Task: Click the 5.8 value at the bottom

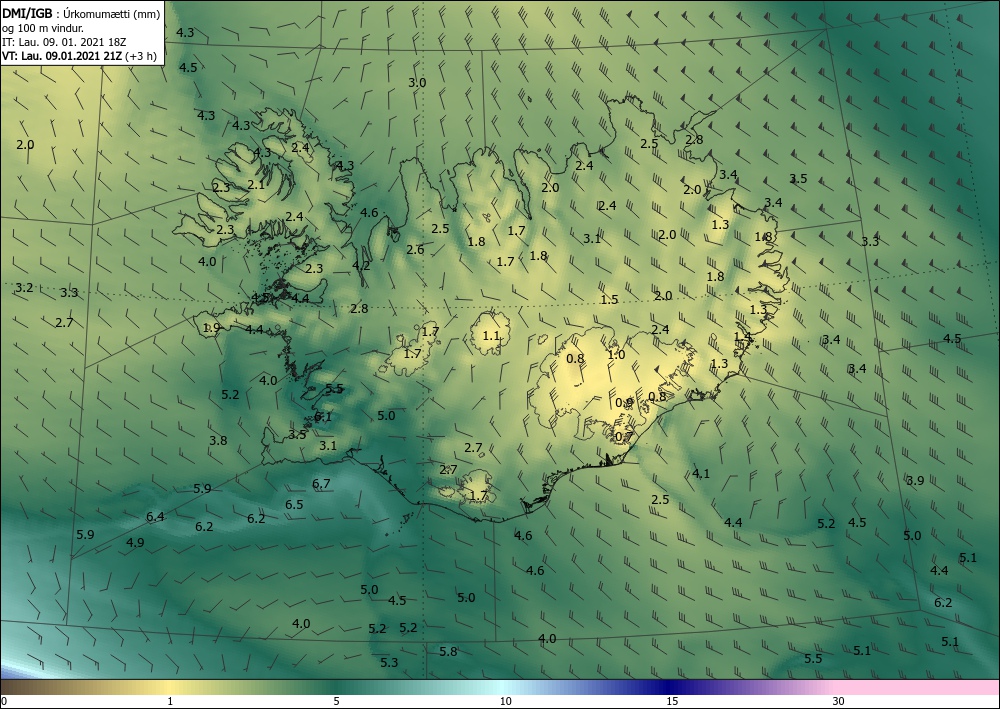Action: (448, 652)
